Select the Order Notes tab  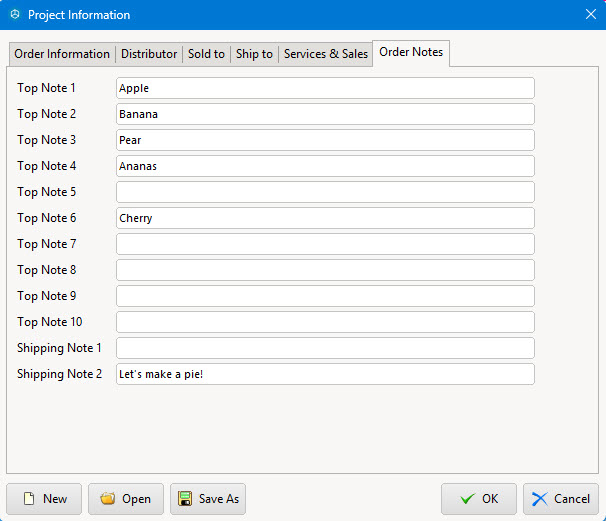[411, 53]
